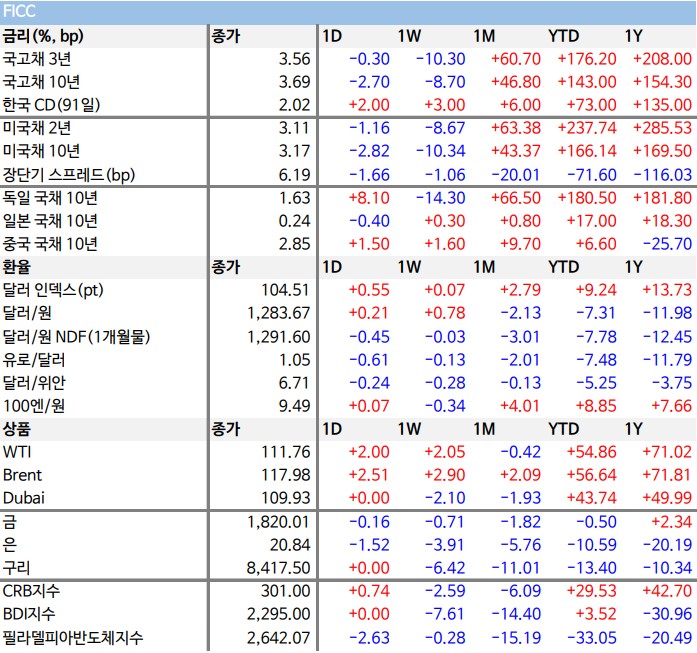The image size is (697, 653).
Task: Click the 필라델피아반도체지수 YTD value -33.05
Action: click(x=592, y=638)
